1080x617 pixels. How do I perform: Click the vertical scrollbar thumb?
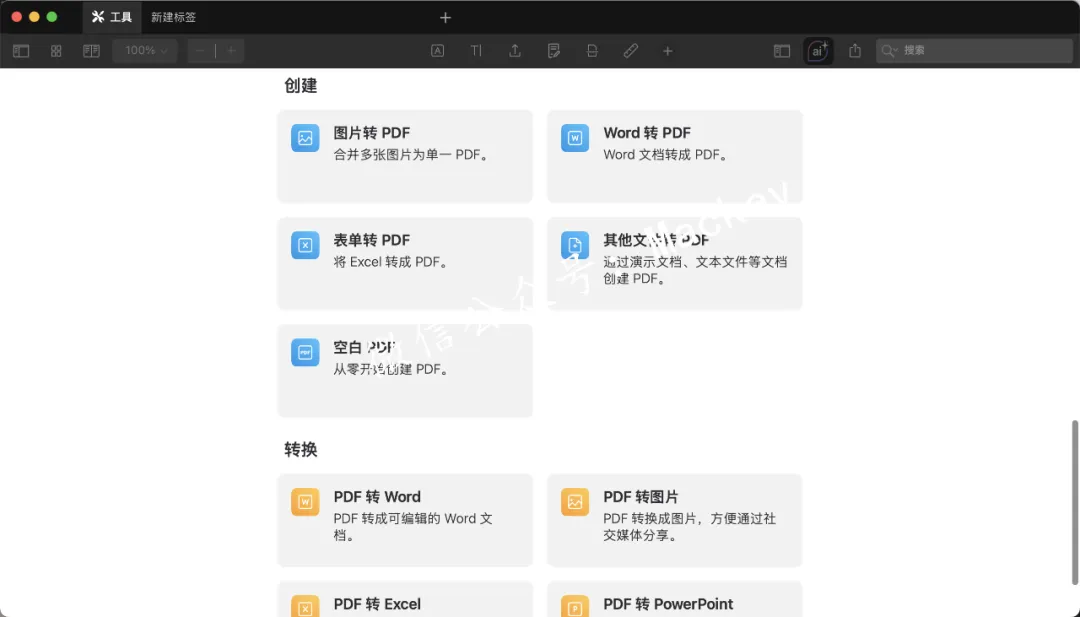pos(1074,502)
